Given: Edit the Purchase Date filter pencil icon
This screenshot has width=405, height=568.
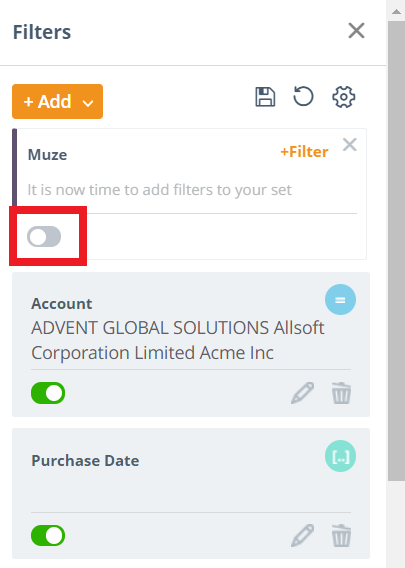Looking at the screenshot, I should coord(302,535).
